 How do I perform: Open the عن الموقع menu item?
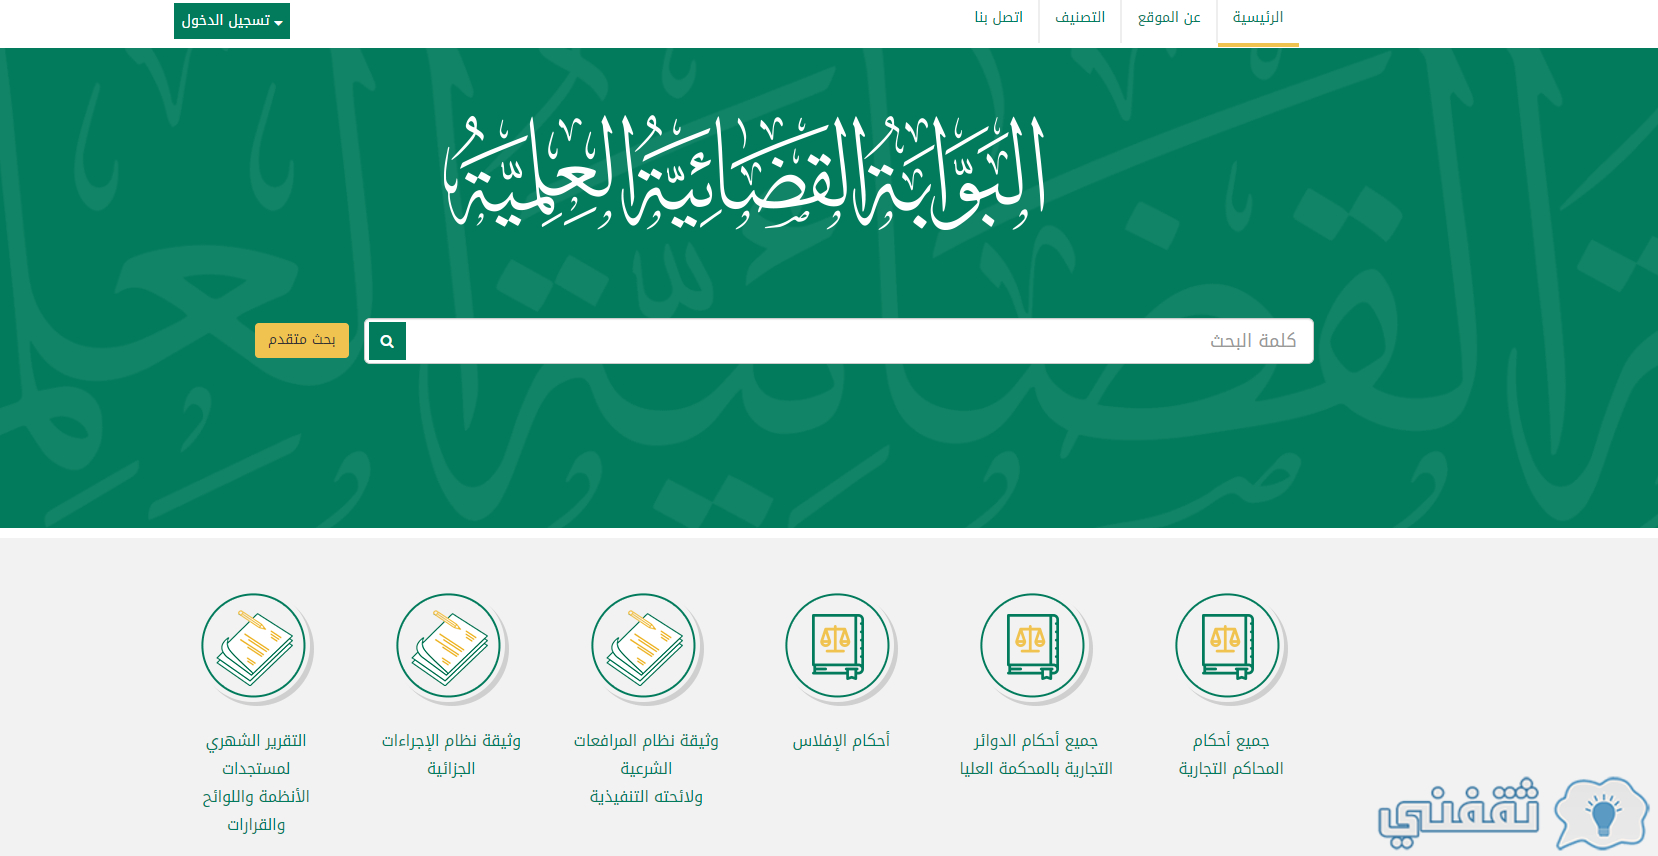[1169, 19]
